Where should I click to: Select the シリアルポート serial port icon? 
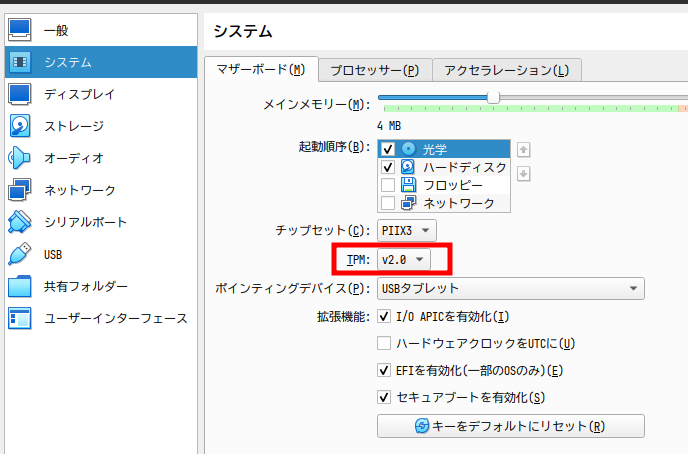coord(21,222)
